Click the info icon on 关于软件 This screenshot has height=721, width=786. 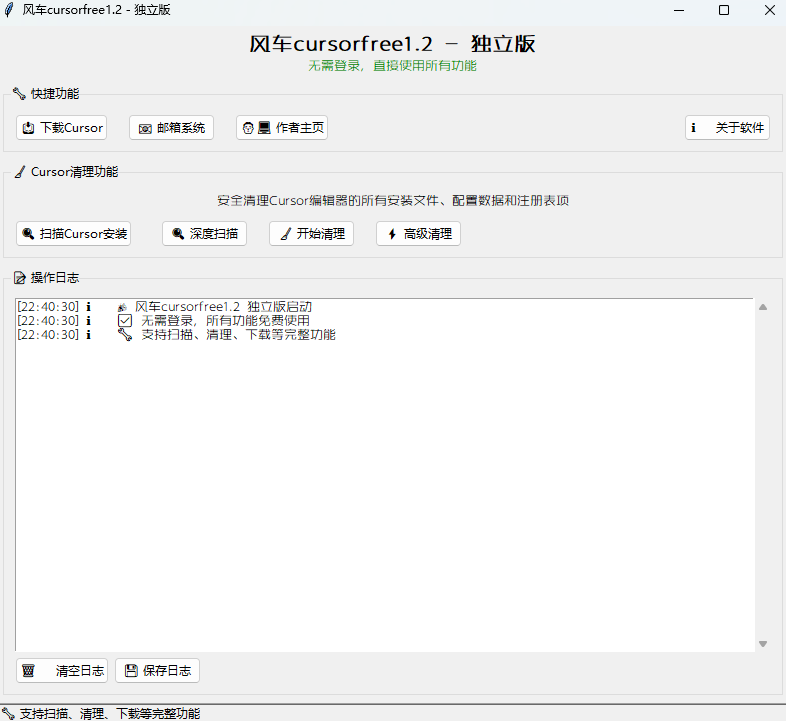point(693,128)
